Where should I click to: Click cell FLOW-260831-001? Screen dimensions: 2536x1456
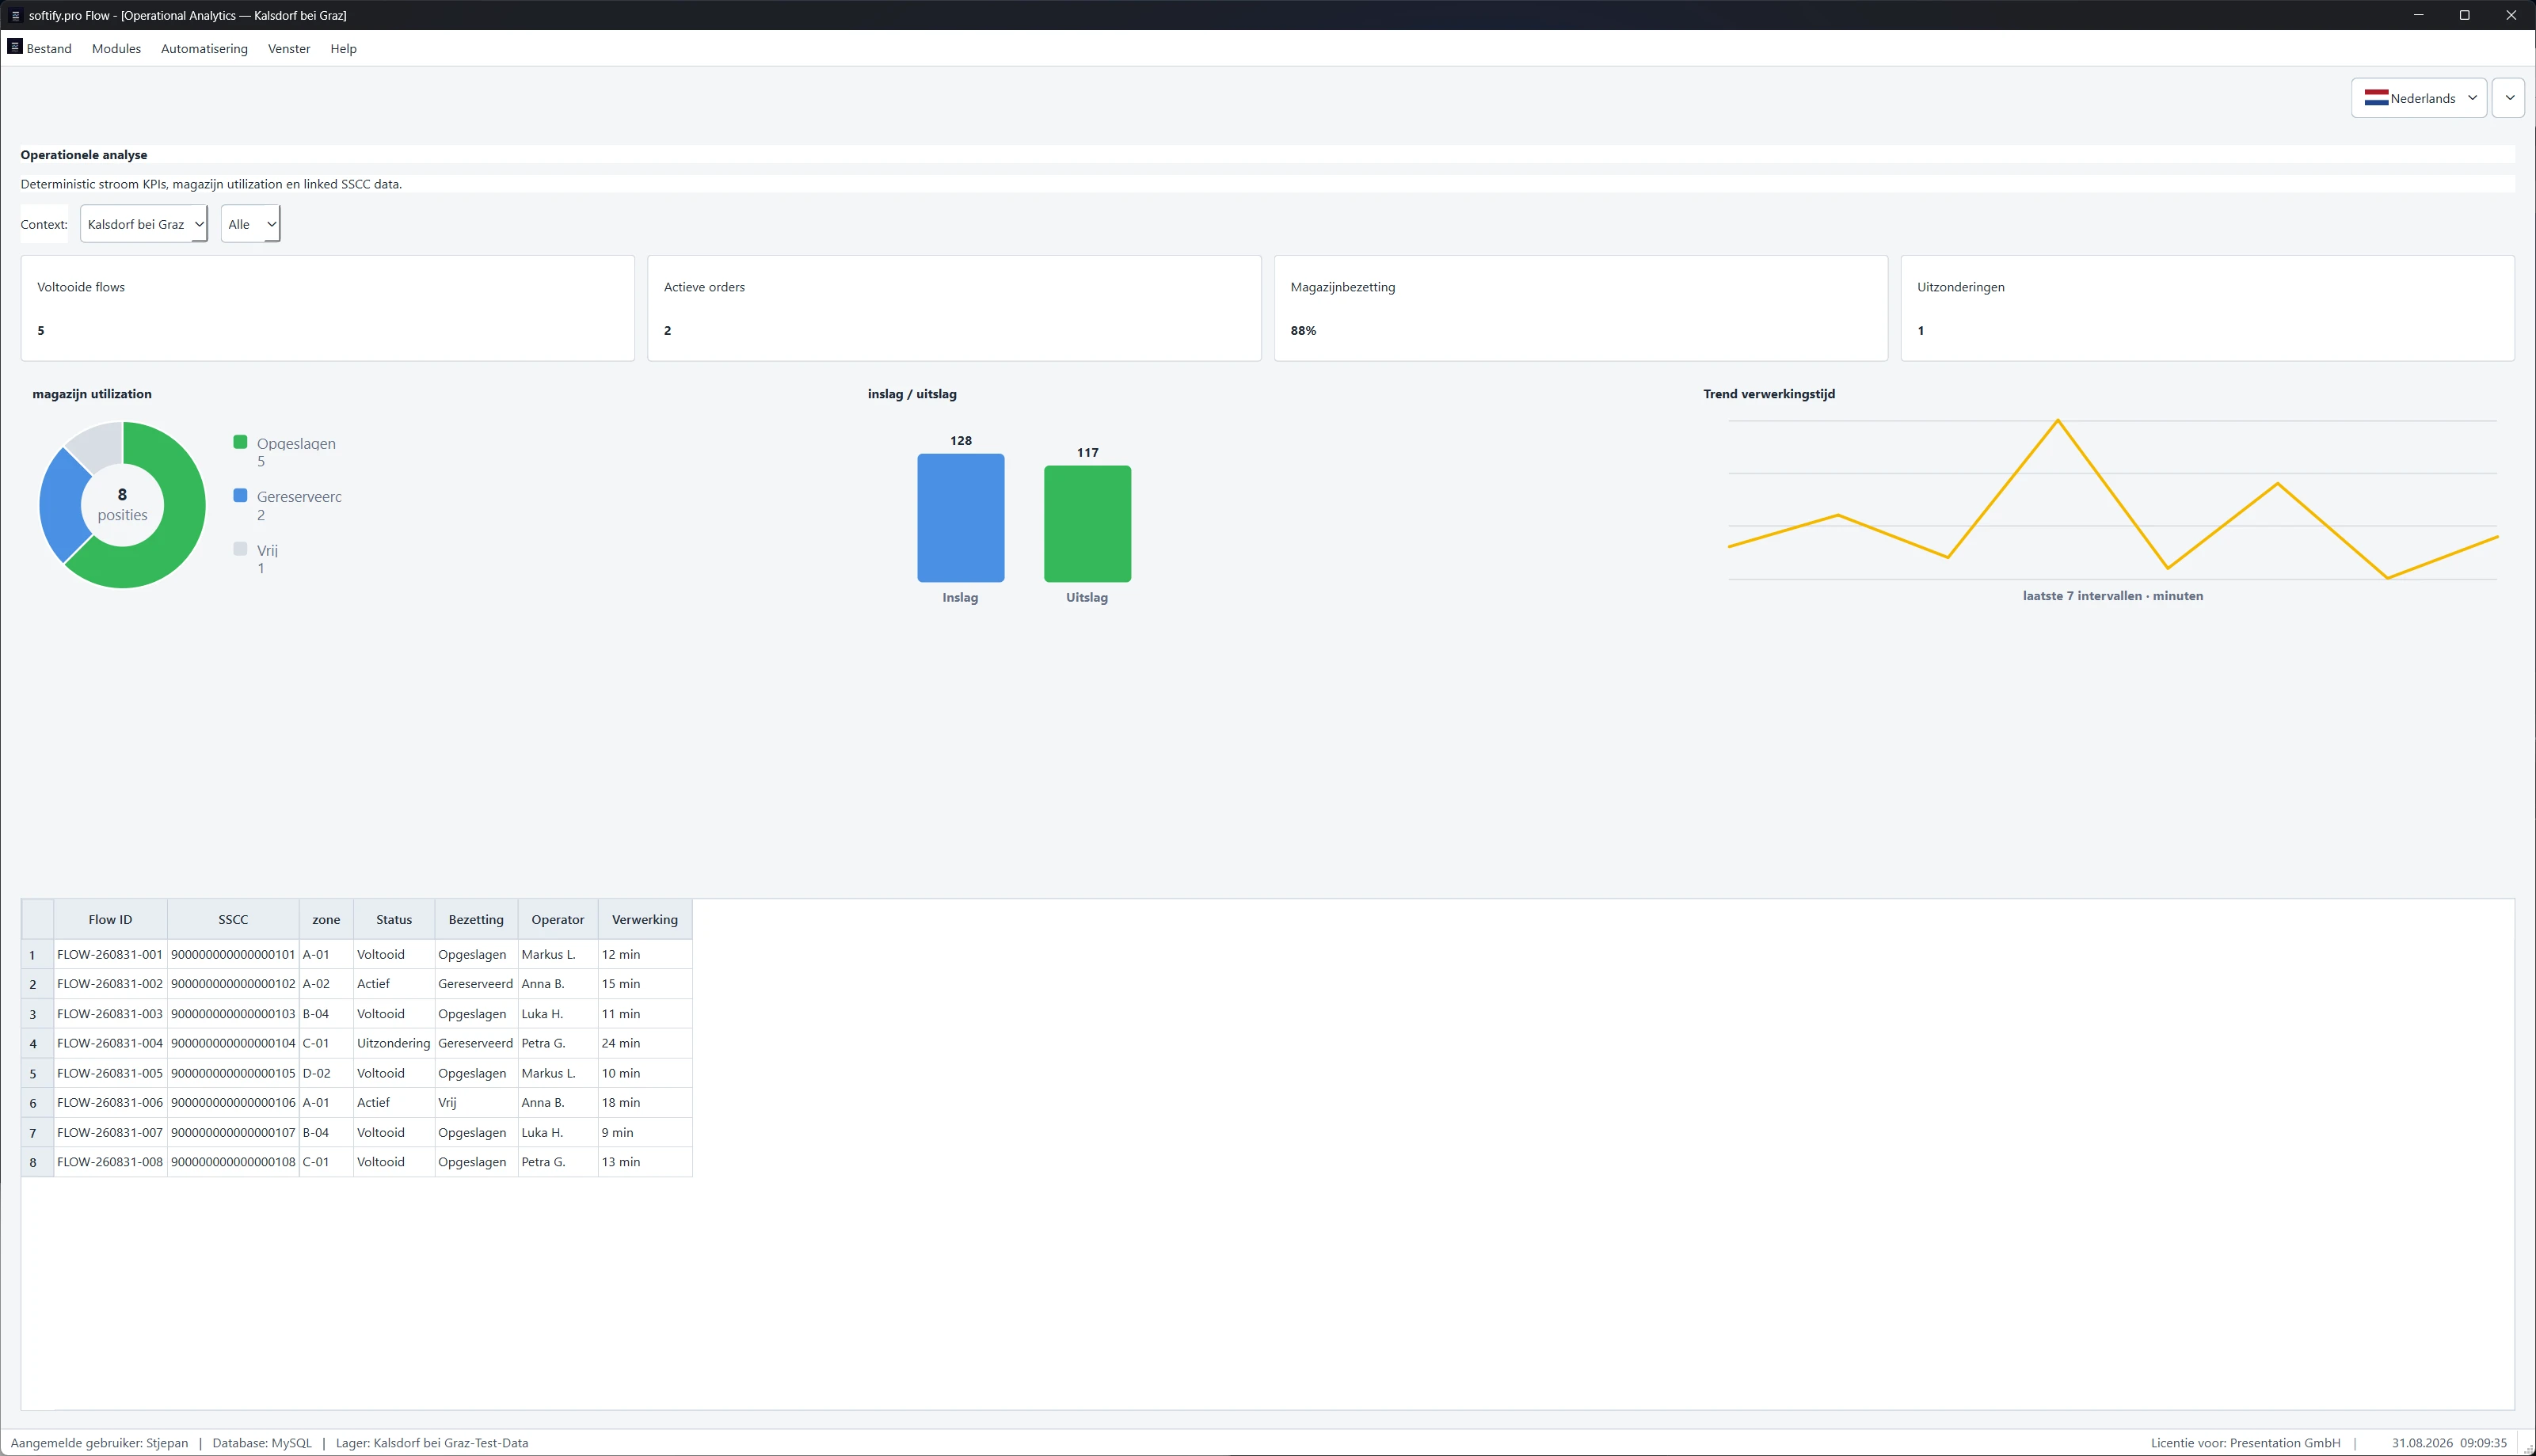pos(110,954)
